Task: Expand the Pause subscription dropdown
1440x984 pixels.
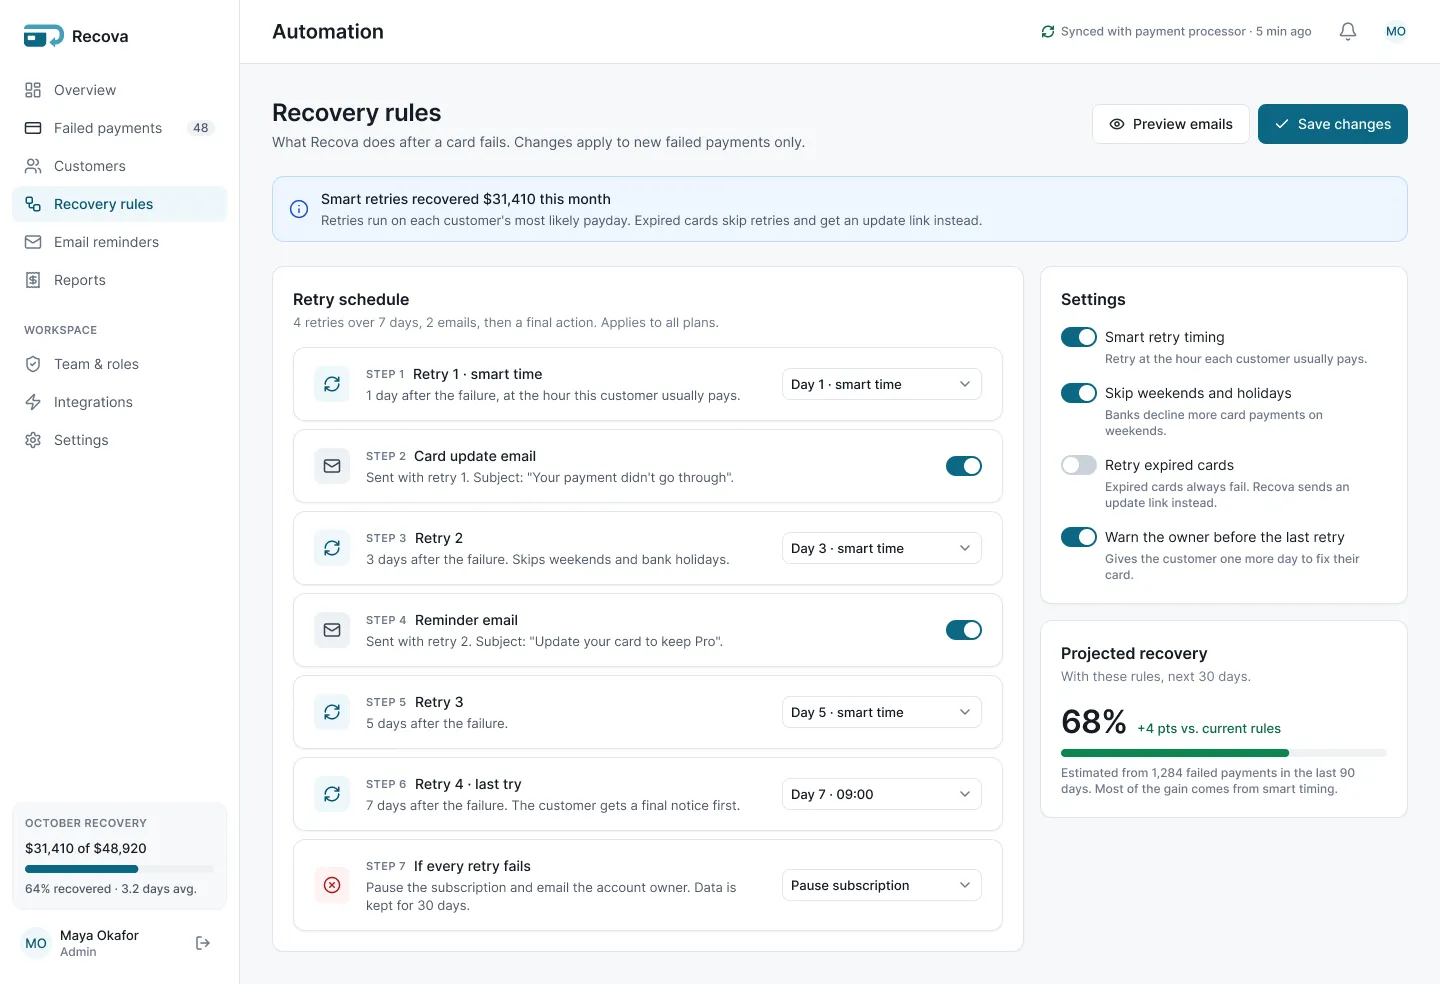Action: [882, 885]
